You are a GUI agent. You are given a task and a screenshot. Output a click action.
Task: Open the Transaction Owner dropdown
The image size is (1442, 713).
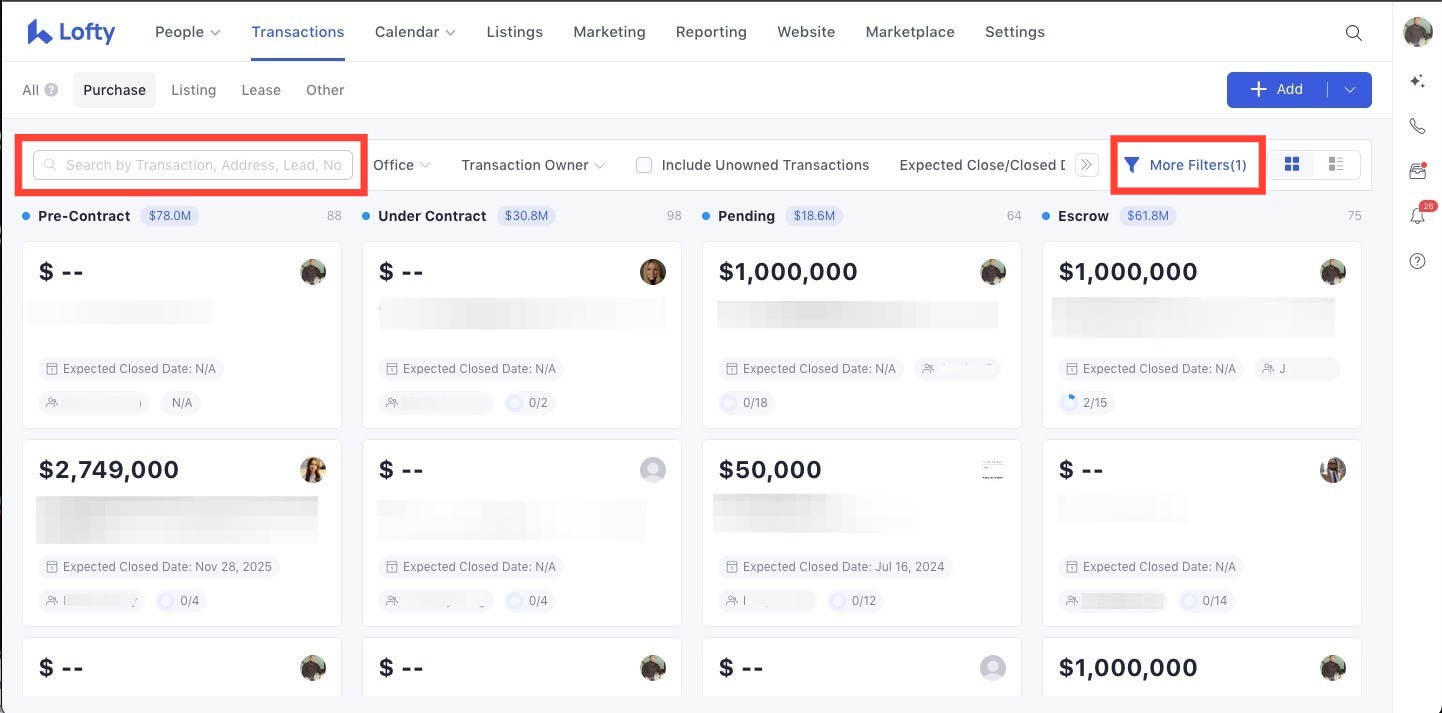(533, 165)
